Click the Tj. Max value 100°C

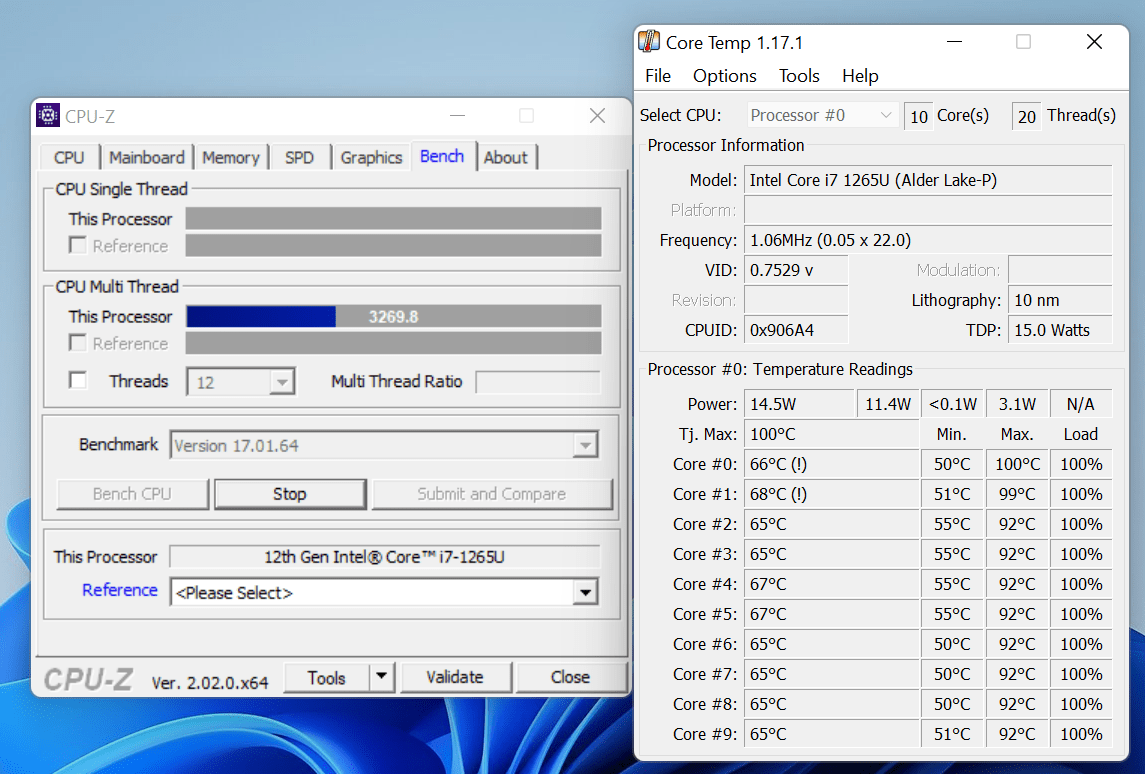(x=831, y=434)
